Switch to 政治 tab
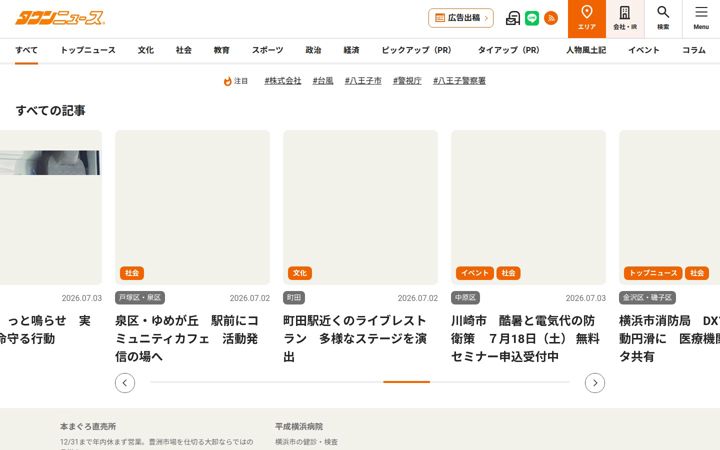Image resolution: width=720 pixels, height=450 pixels. click(313, 50)
